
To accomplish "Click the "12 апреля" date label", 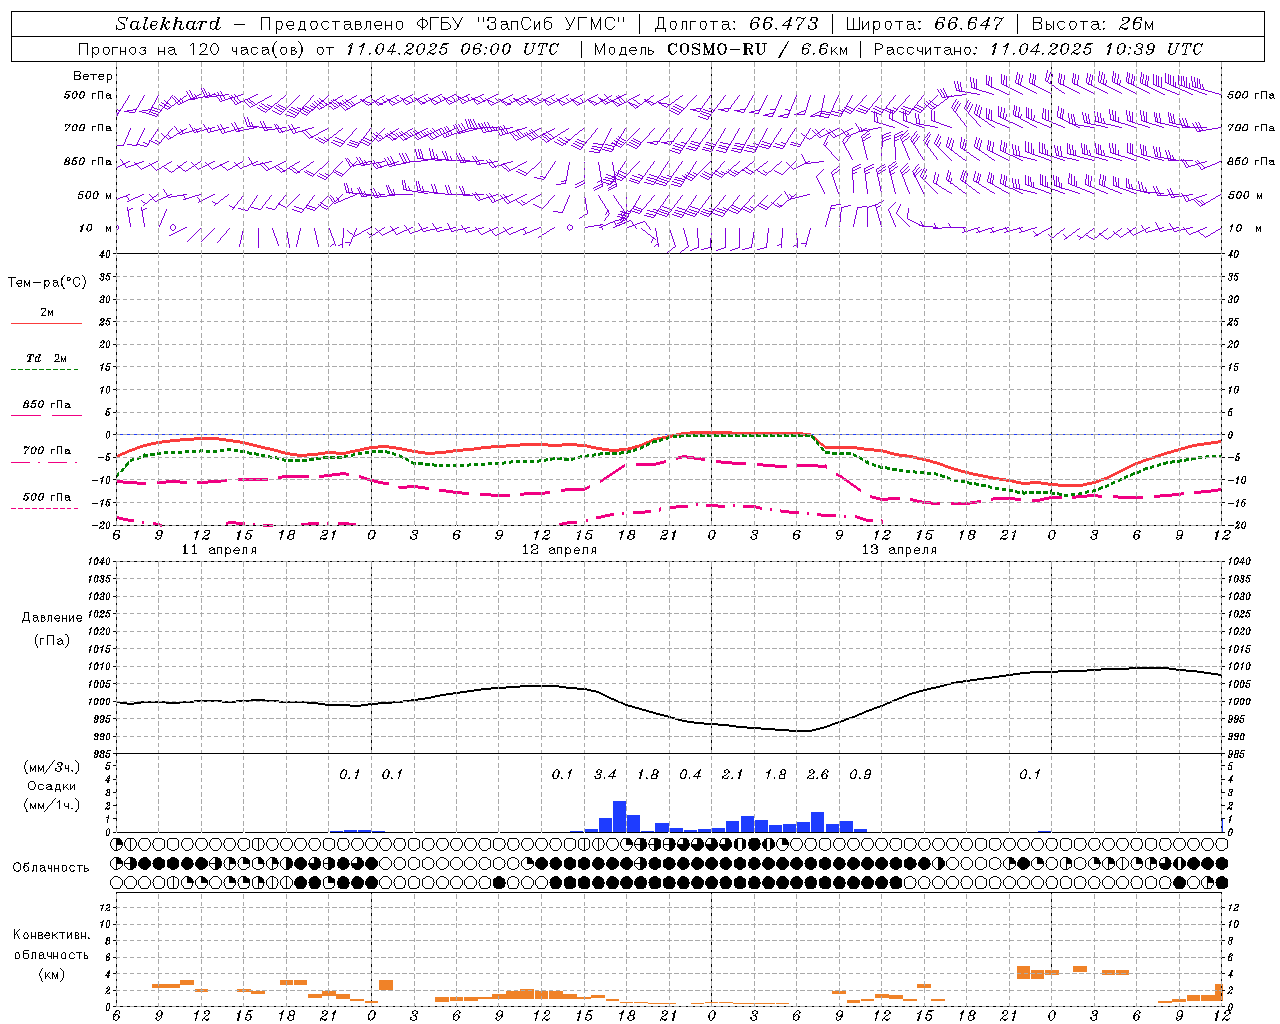I will click(559, 550).
